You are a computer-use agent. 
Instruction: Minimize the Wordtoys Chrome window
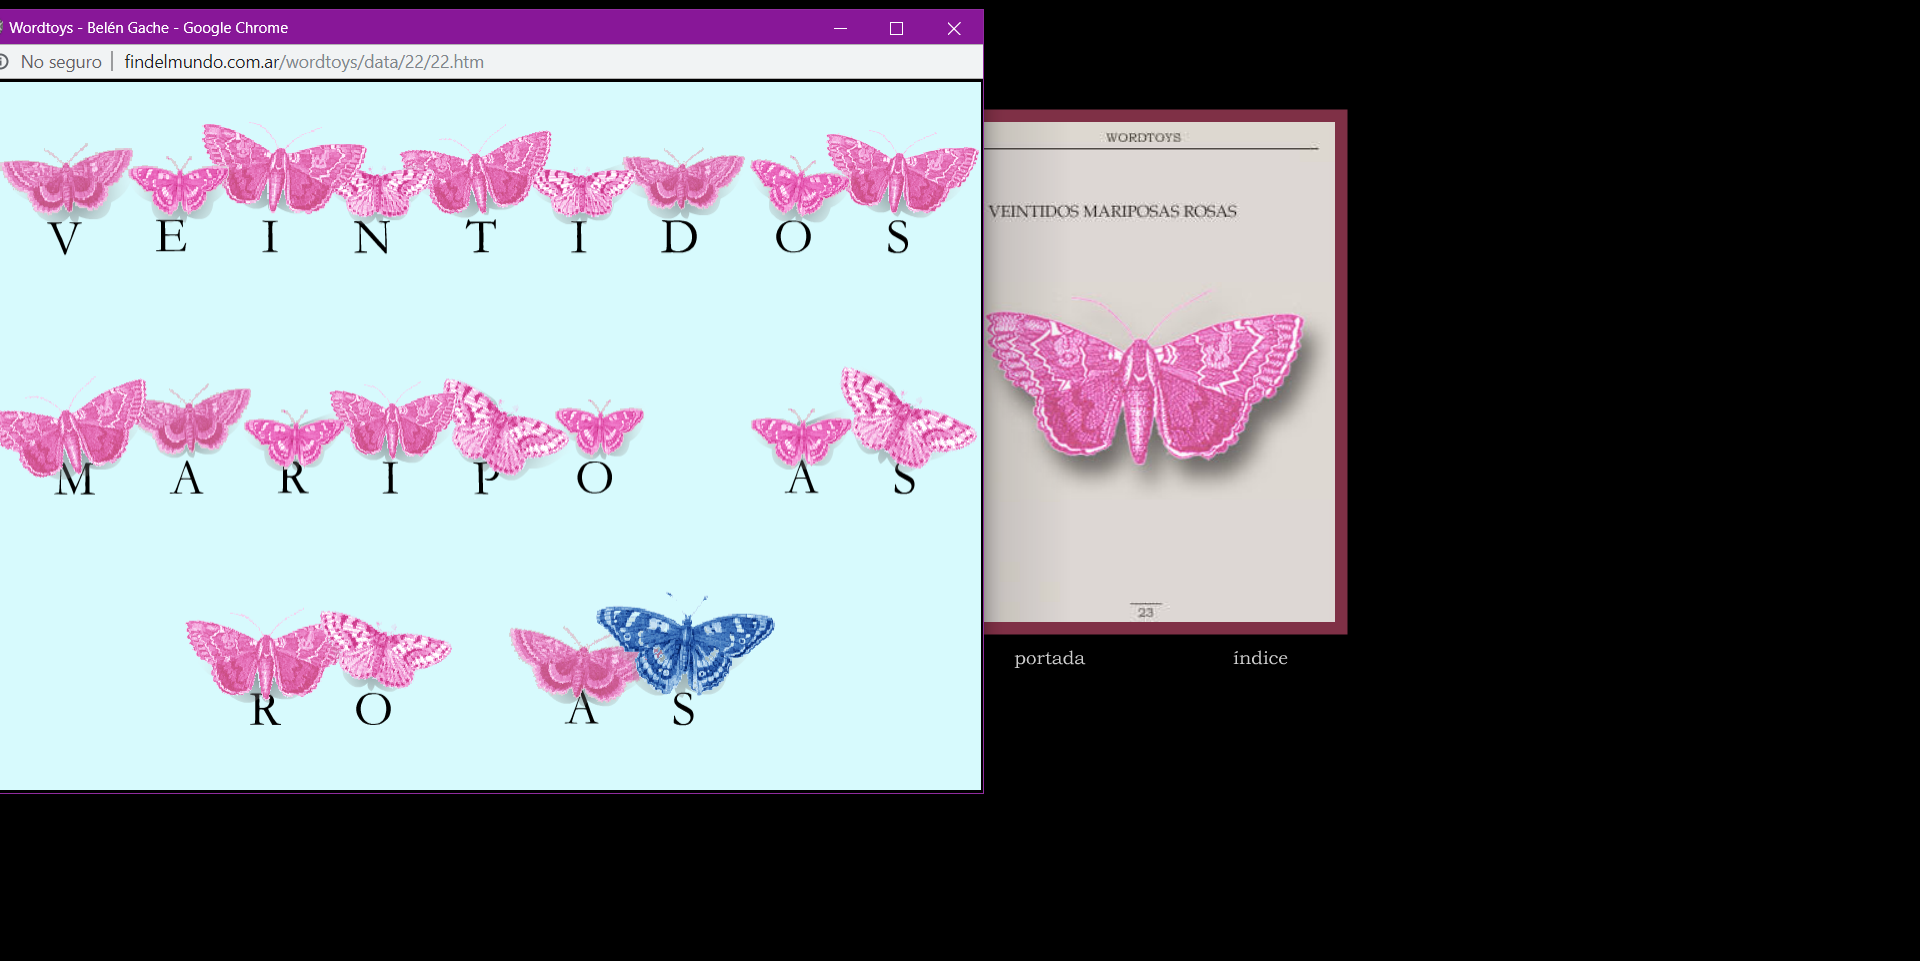coord(840,28)
